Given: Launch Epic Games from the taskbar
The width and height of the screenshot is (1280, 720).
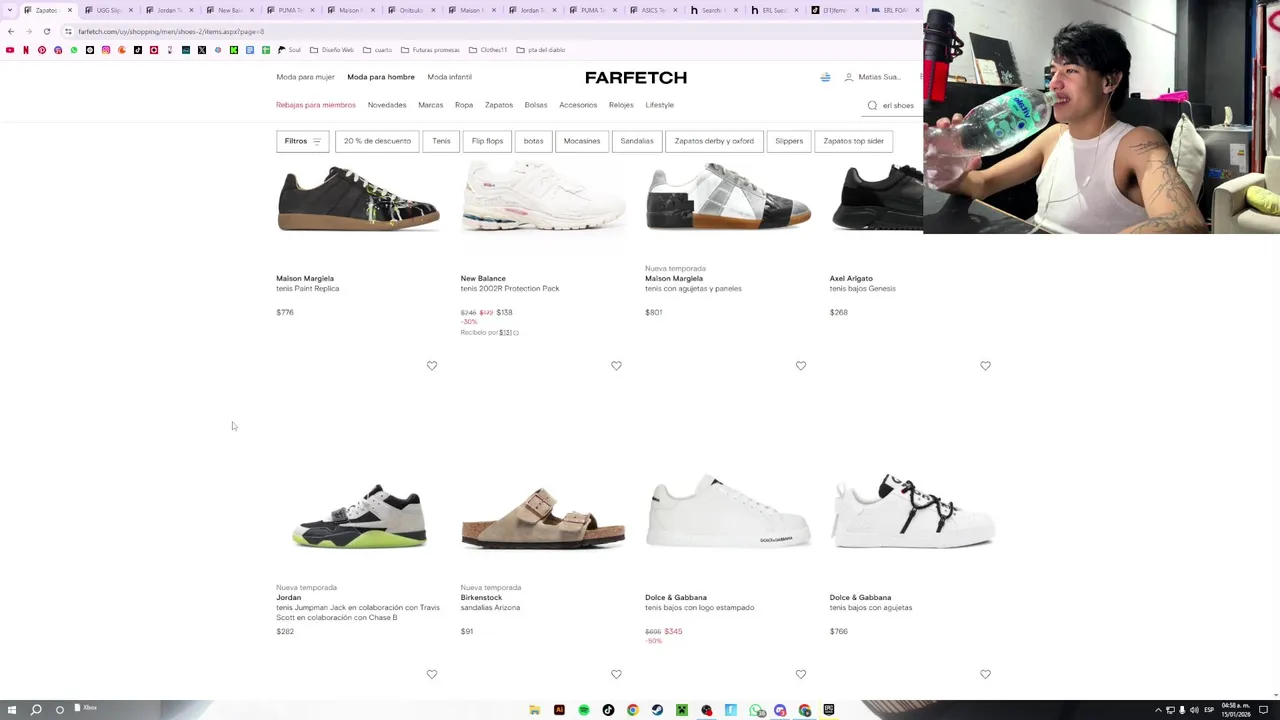Looking at the screenshot, I should pyautogui.click(x=829, y=710).
